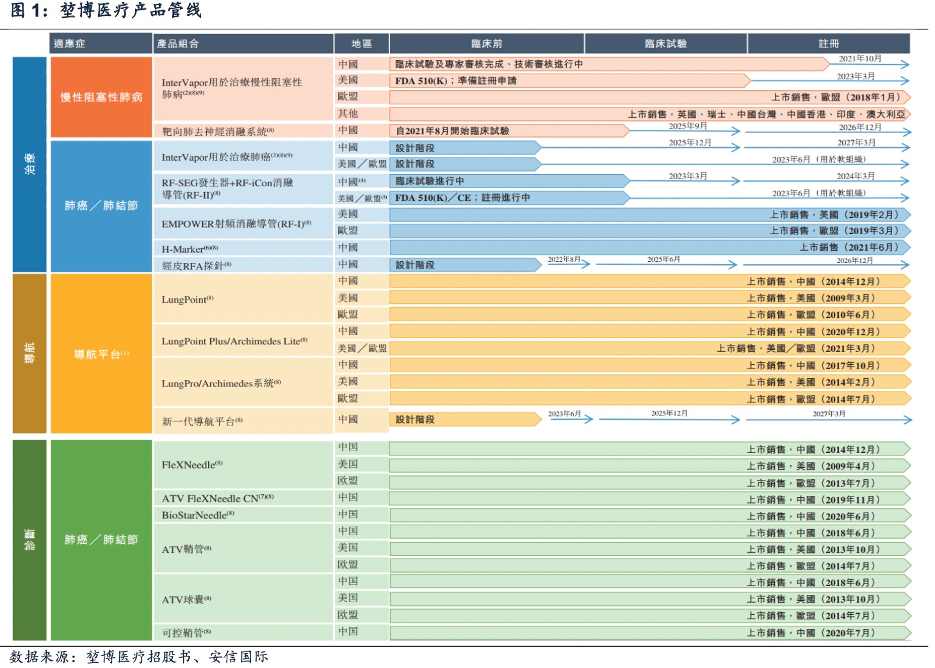Select bar 上市銷售·歐盟（2019年3月）
Image resolution: width=935 pixels, height=668 pixels.
[x=650, y=231]
